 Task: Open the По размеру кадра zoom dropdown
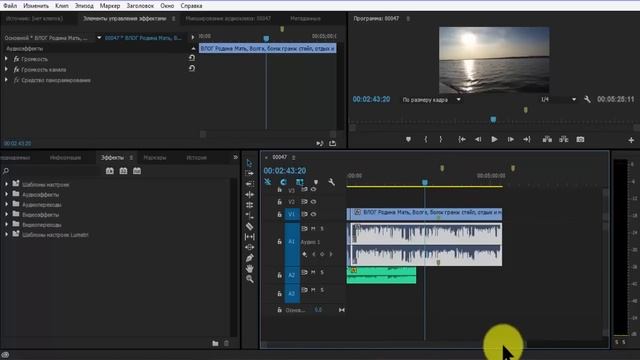[x=431, y=100]
